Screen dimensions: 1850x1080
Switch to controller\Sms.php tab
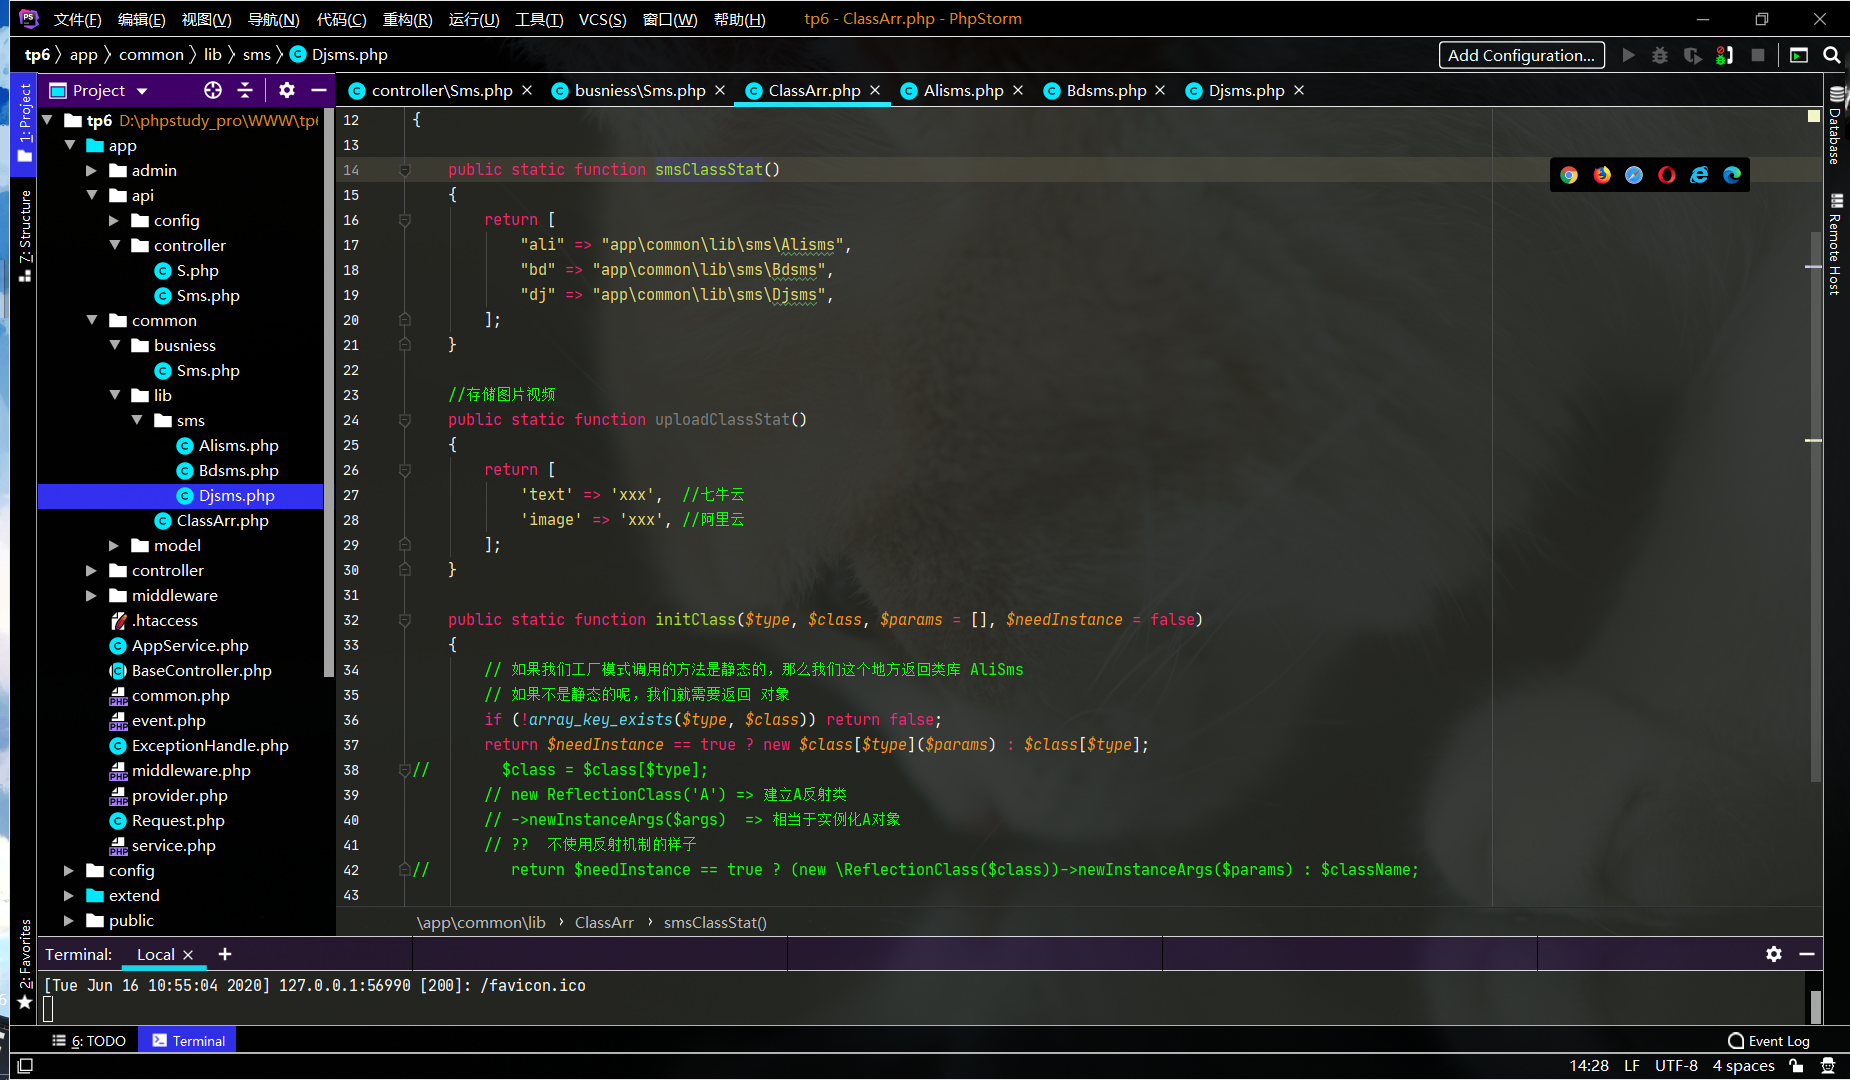(x=441, y=90)
